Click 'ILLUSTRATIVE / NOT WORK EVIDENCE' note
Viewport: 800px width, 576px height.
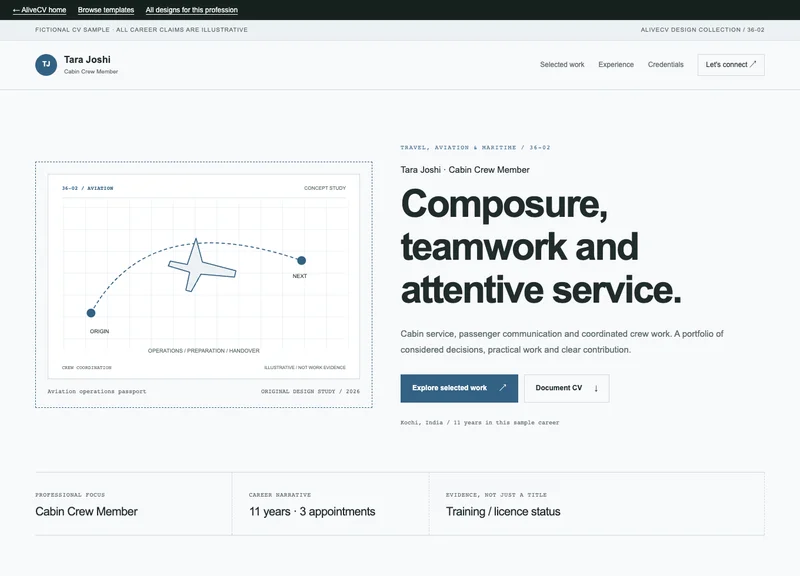(305, 367)
